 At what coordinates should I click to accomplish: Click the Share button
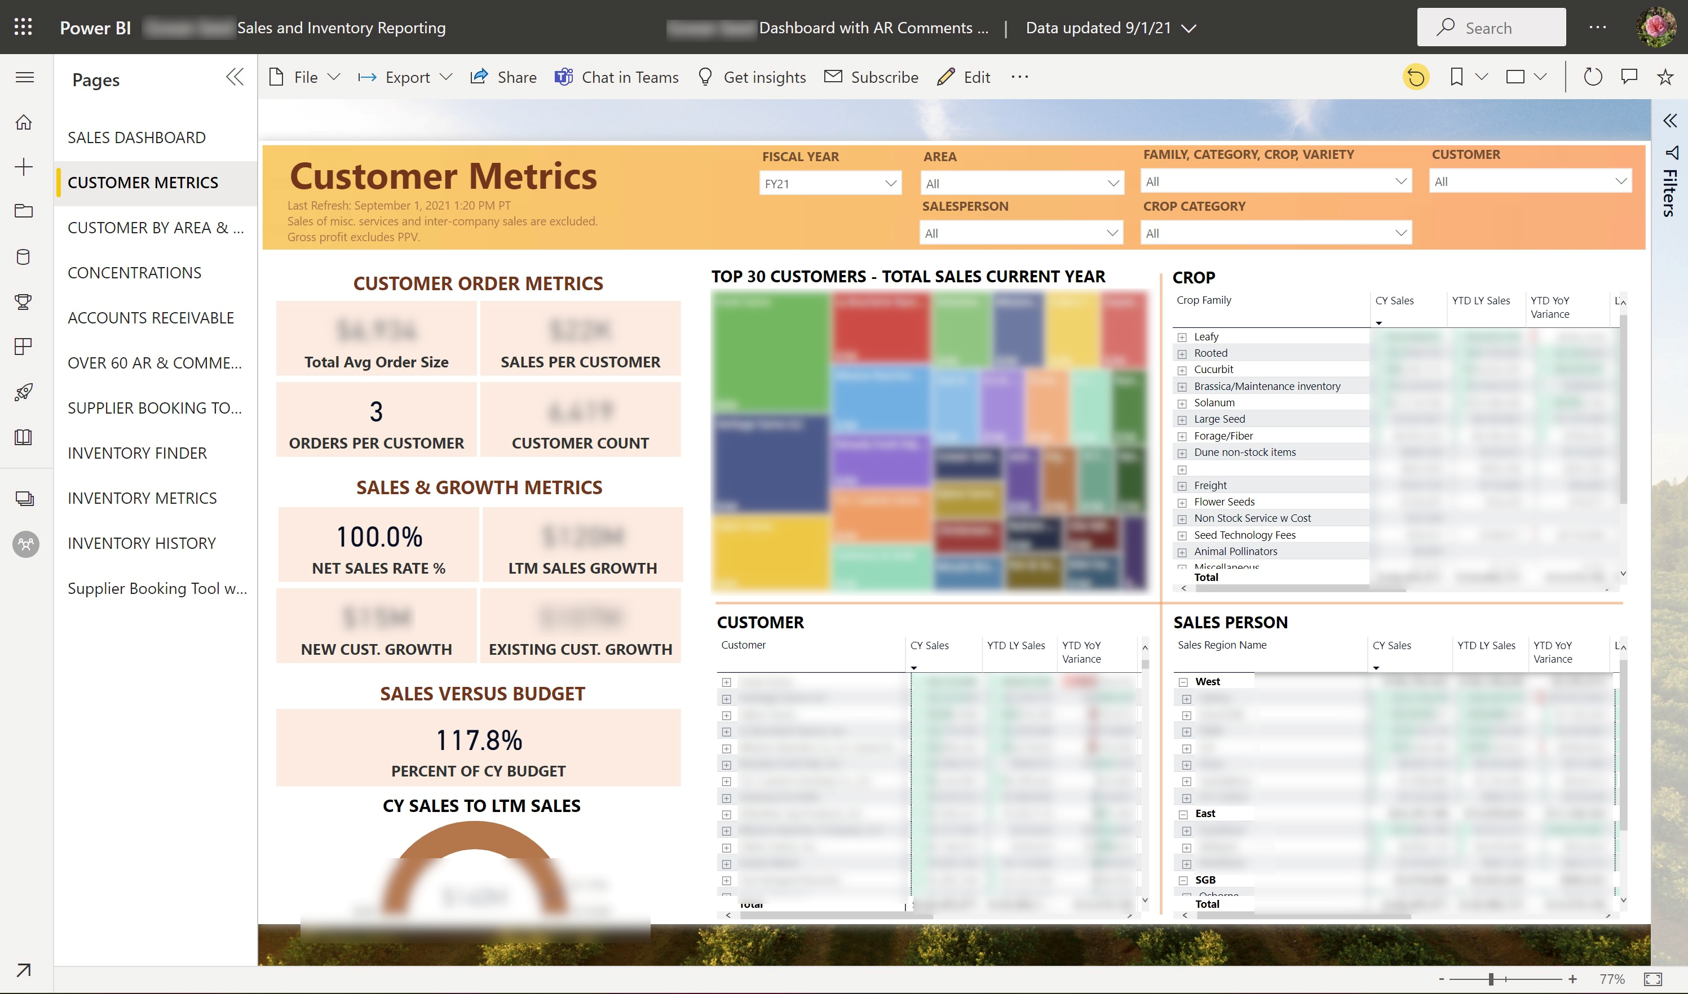[x=504, y=77]
